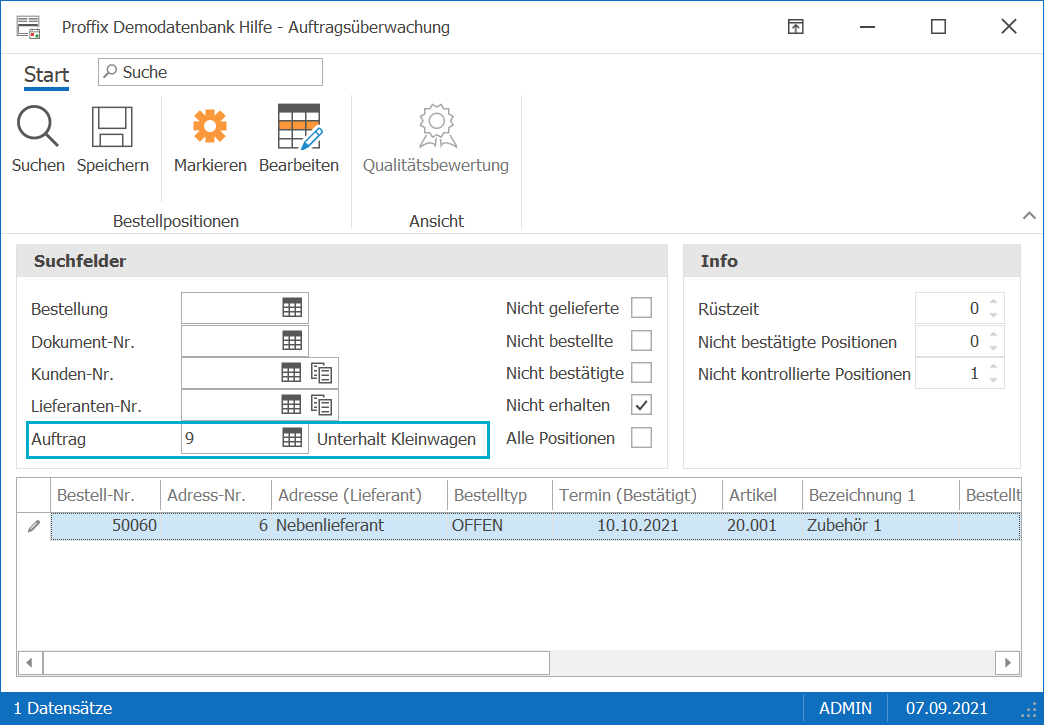
Task: Click the application icon in title bar
Action: 29,27
